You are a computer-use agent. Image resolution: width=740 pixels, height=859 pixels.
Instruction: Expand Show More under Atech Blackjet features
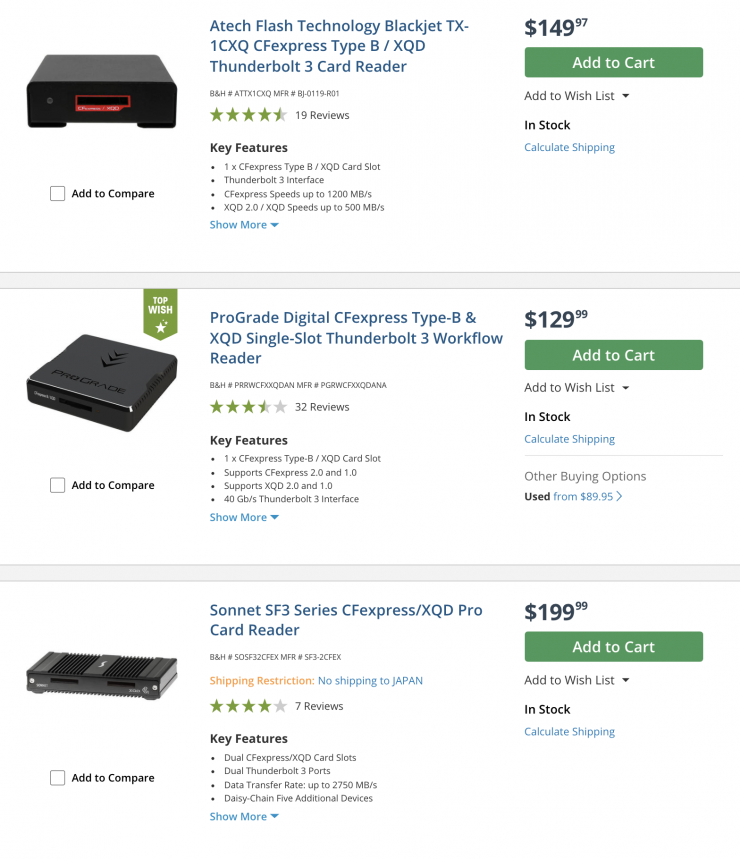[244, 225]
